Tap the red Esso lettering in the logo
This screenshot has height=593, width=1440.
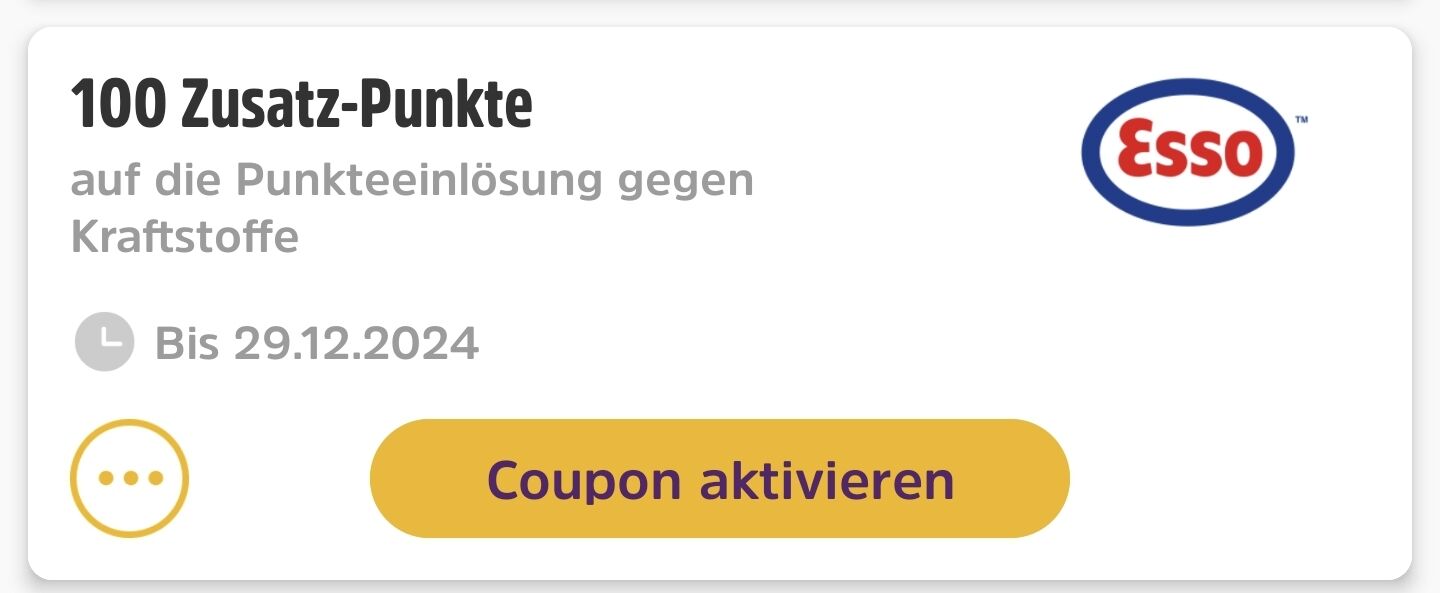(x=1188, y=152)
